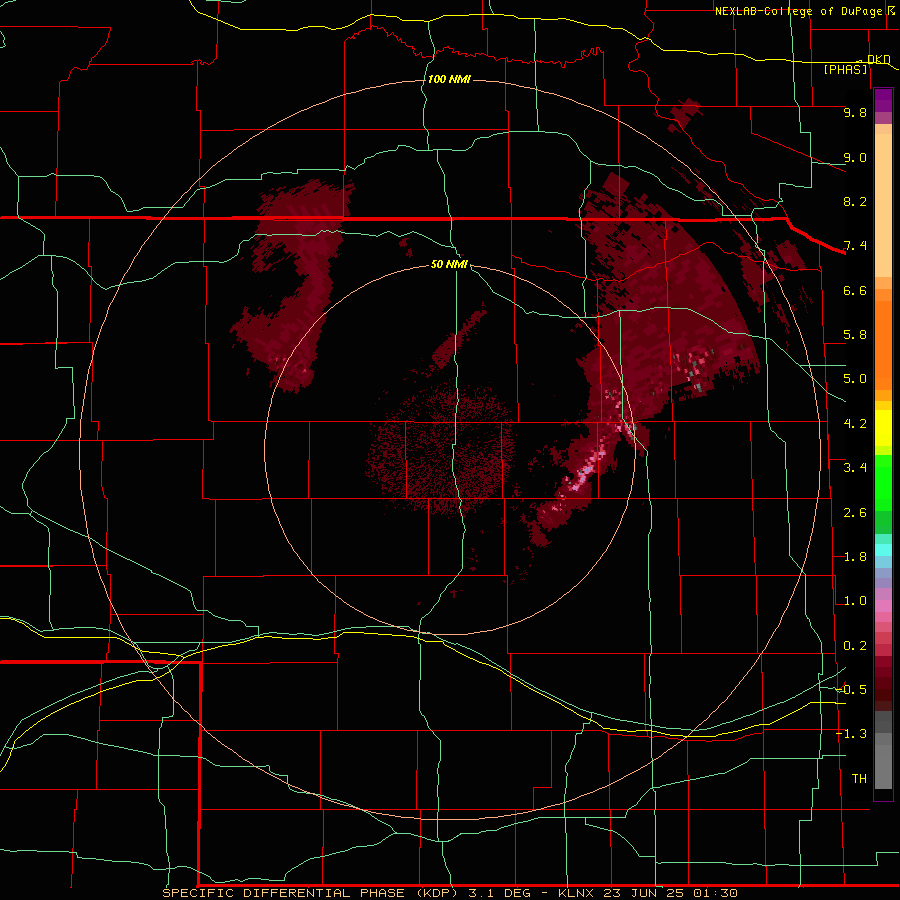Image resolution: width=900 pixels, height=900 pixels.
Task: Click the 3.4 color scale value
Action: (x=855, y=468)
